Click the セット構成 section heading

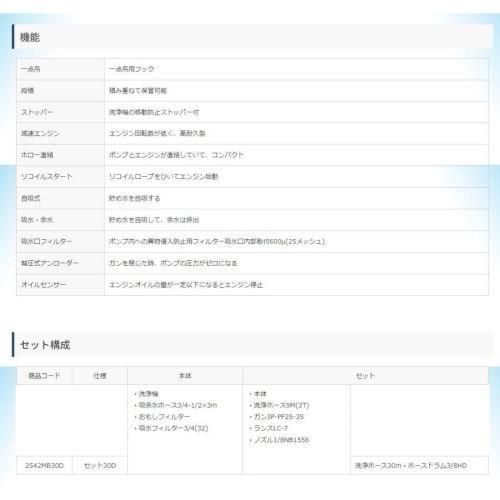tap(45, 345)
